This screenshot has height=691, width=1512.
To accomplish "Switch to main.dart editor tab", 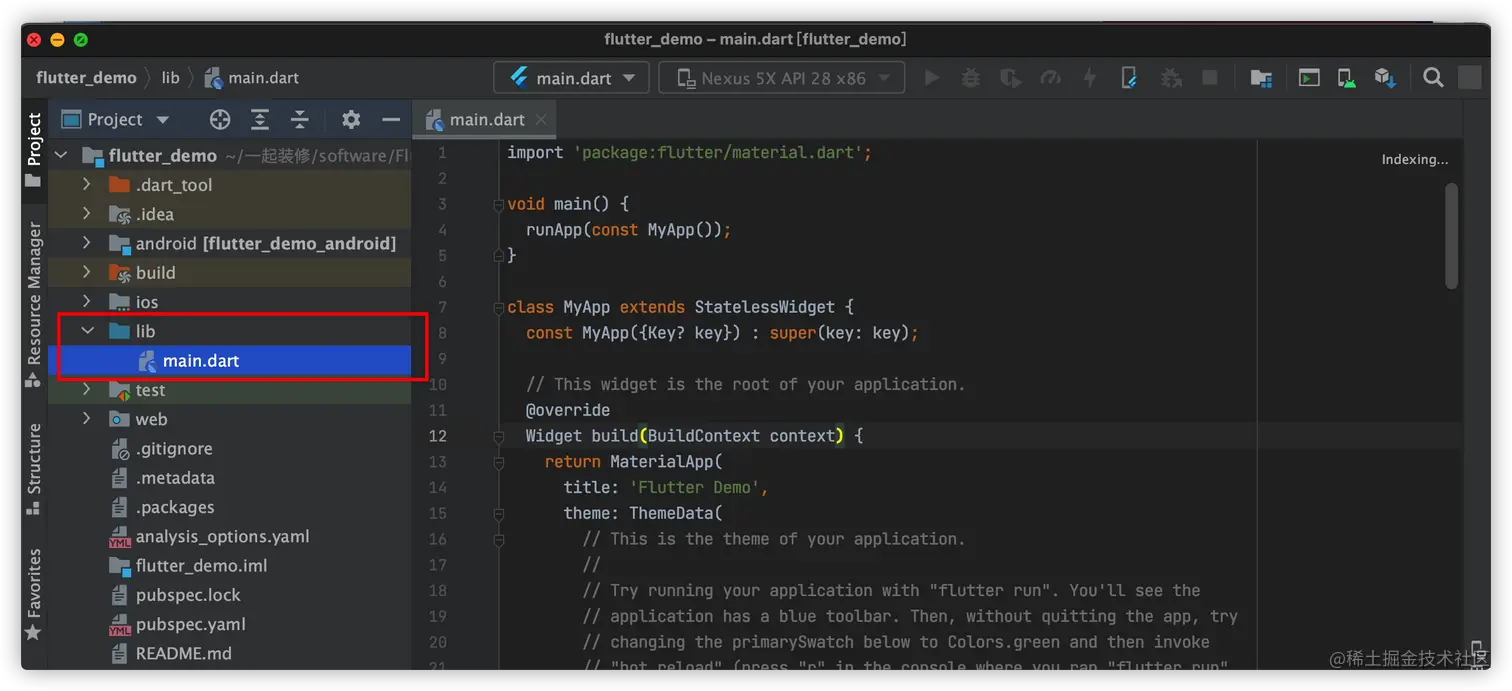I will coord(486,120).
